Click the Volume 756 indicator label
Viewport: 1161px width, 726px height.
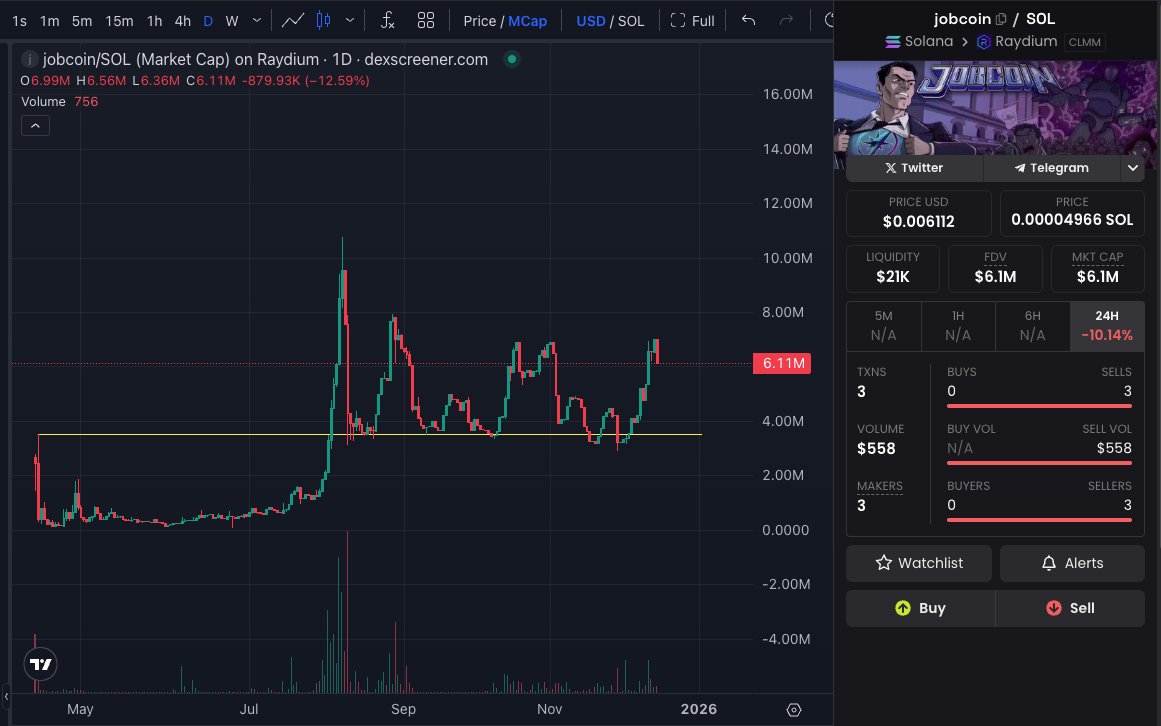[x=59, y=101]
